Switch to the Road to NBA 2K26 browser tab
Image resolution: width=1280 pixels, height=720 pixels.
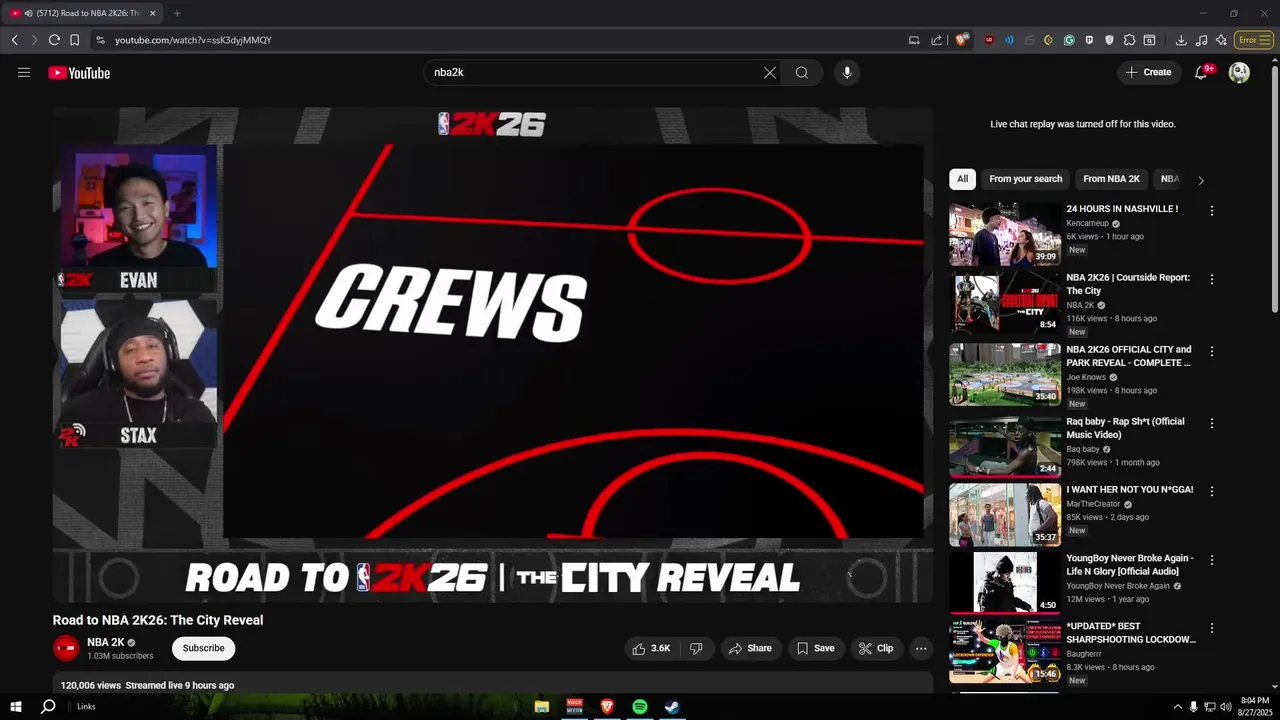coord(83,13)
